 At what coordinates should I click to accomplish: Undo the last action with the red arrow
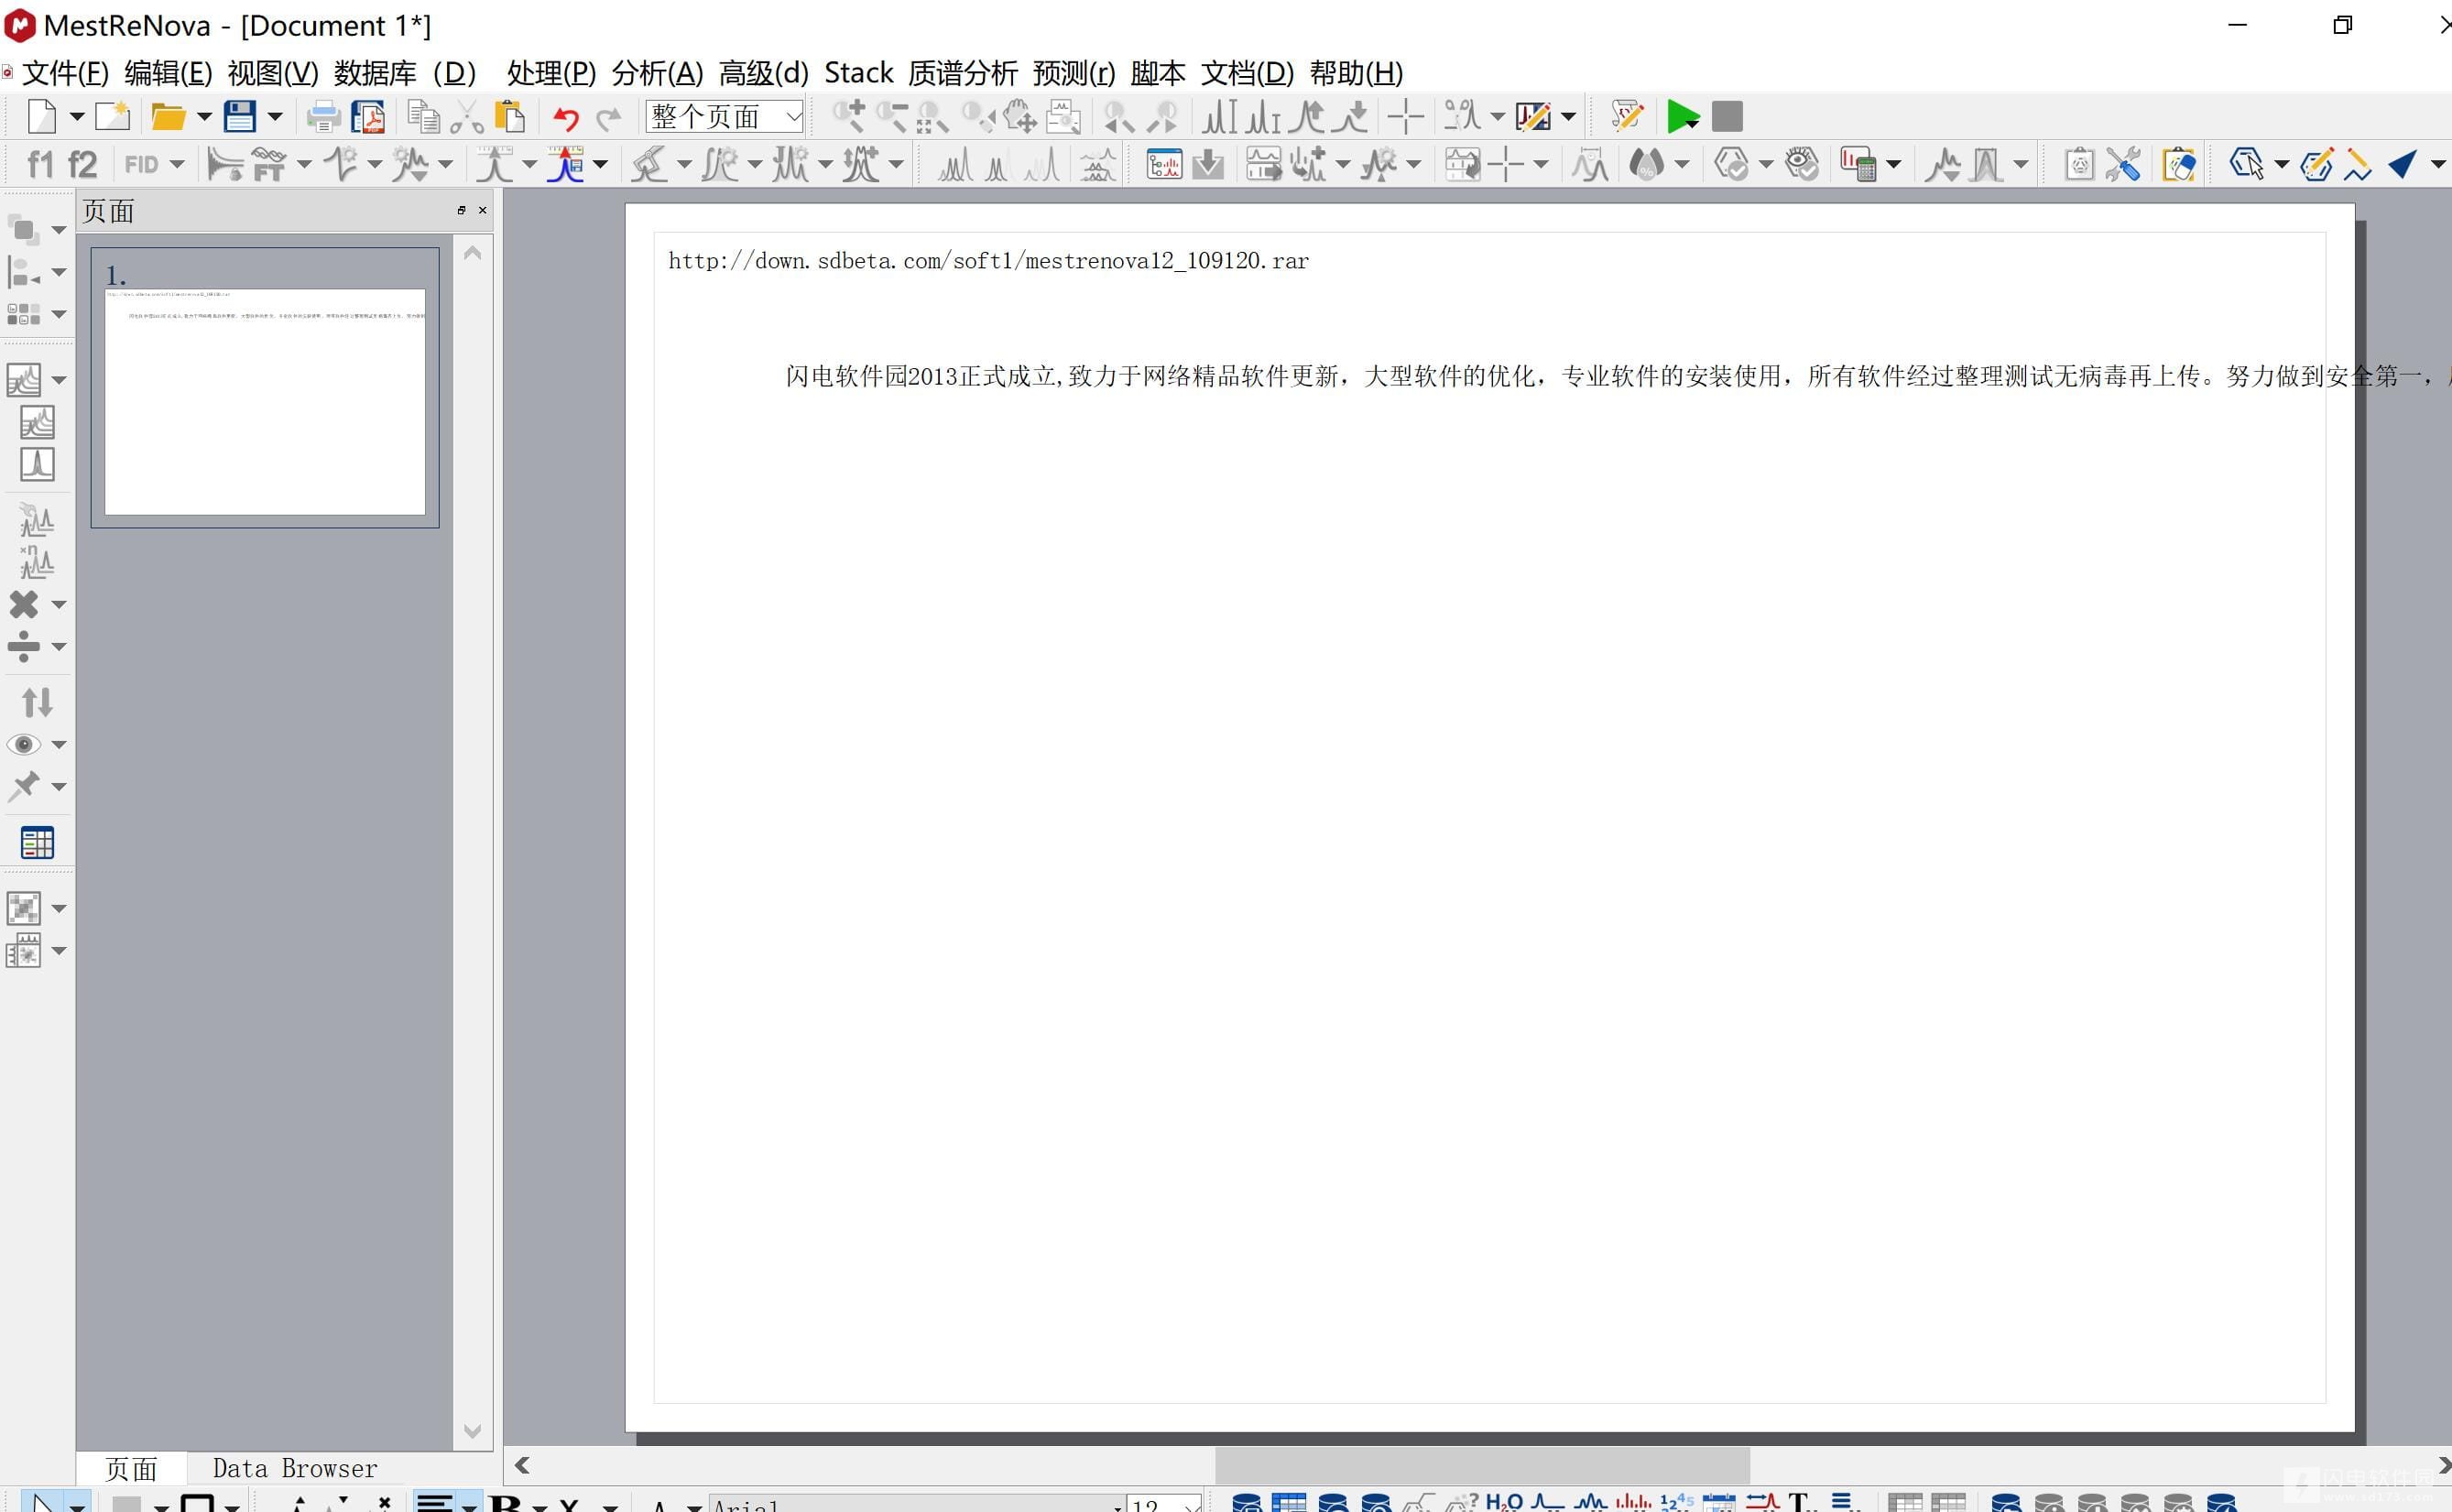(x=566, y=119)
